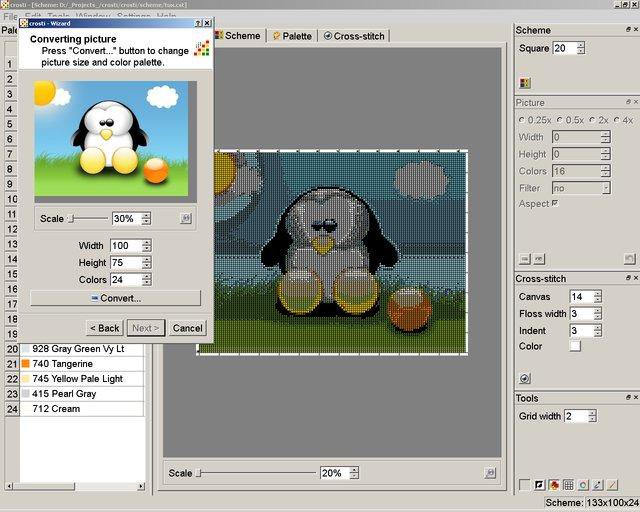
Task: Click the blank square tool in Tools panel
Action: [x=524, y=485]
